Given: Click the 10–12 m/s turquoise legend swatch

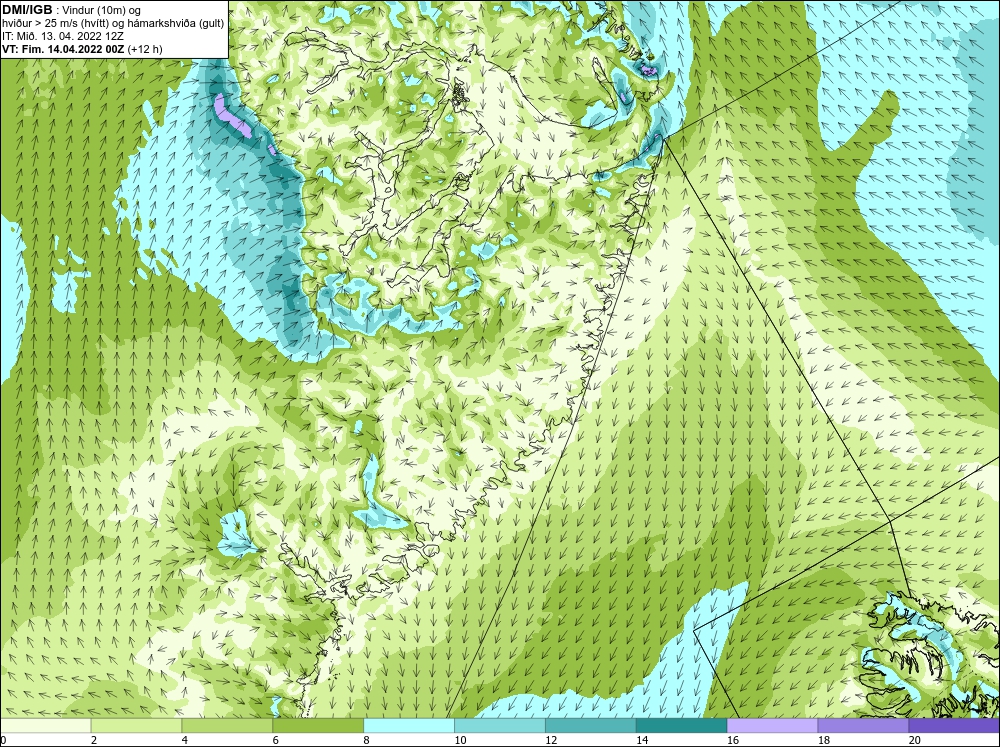Looking at the screenshot, I should pyautogui.click(x=500, y=726).
